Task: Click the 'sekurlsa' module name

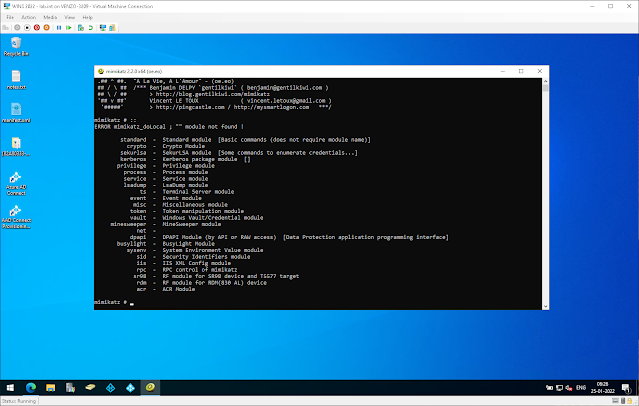Action: point(133,153)
